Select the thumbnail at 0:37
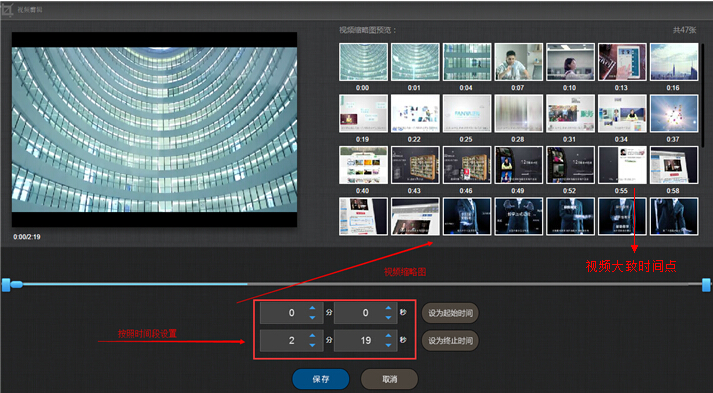The height and width of the screenshot is (393, 713). (674, 114)
